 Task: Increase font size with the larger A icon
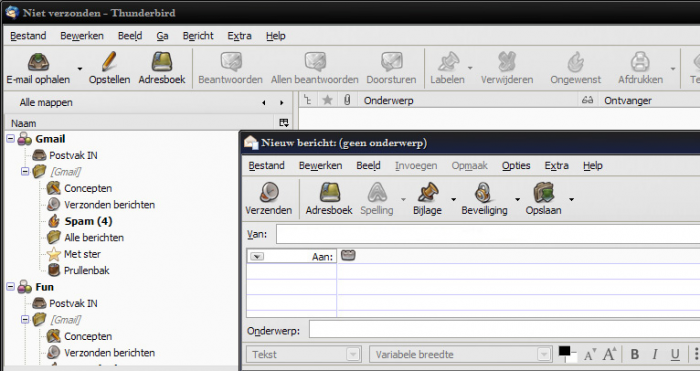click(x=610, y=354)
